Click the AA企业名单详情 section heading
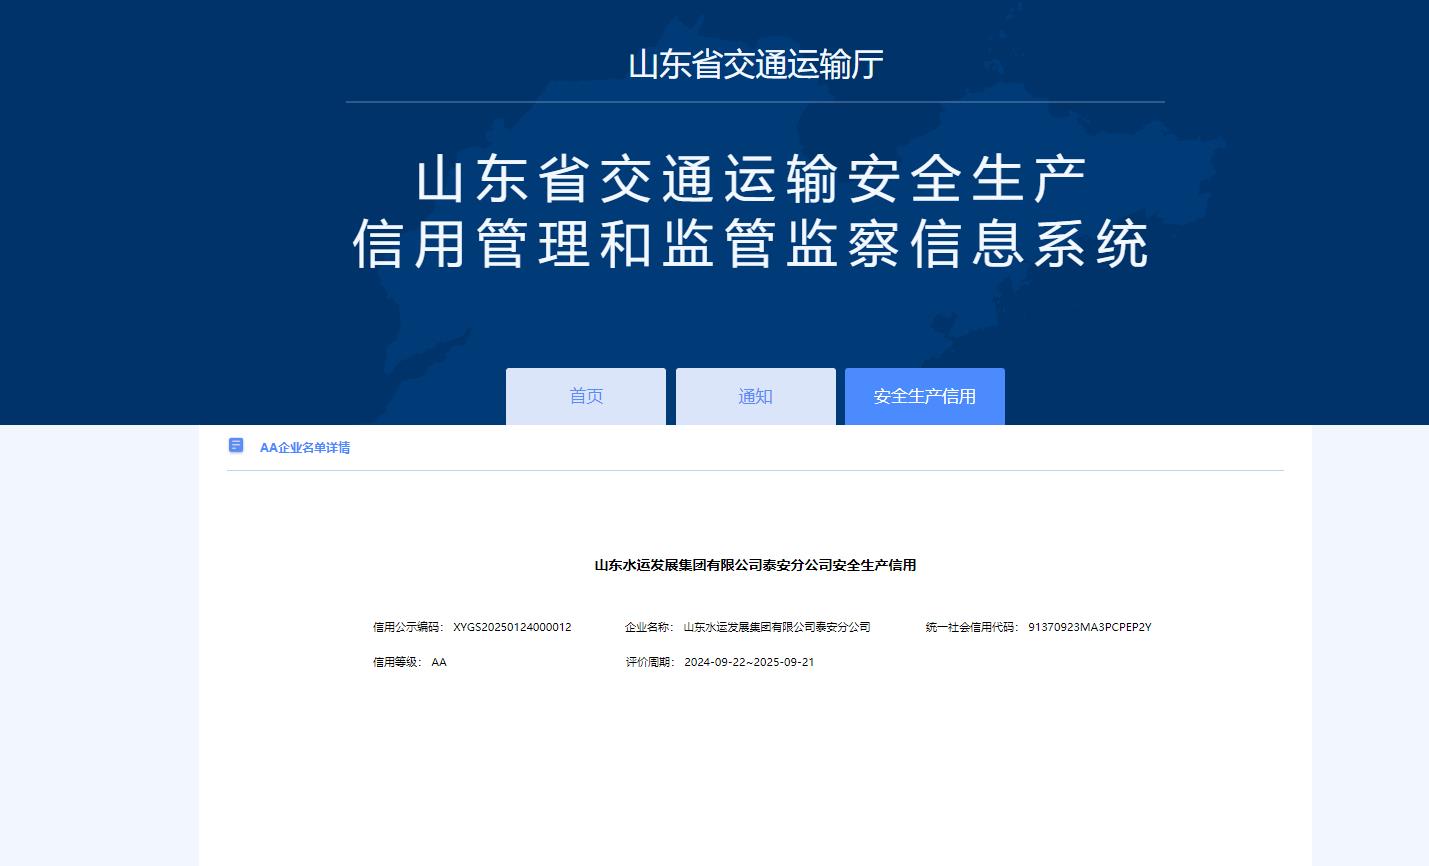This screenshot has height=866, width=1429. tap(305, 448)
